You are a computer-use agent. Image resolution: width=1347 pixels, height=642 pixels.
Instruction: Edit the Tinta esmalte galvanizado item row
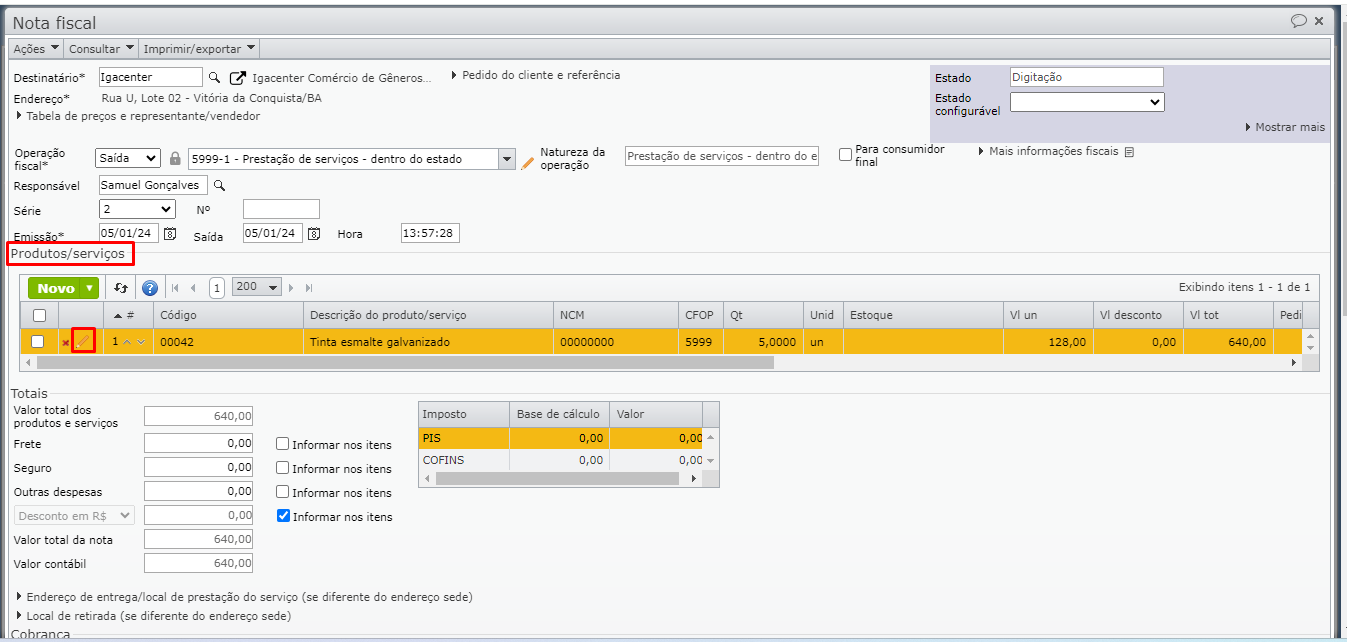point(84,342)
